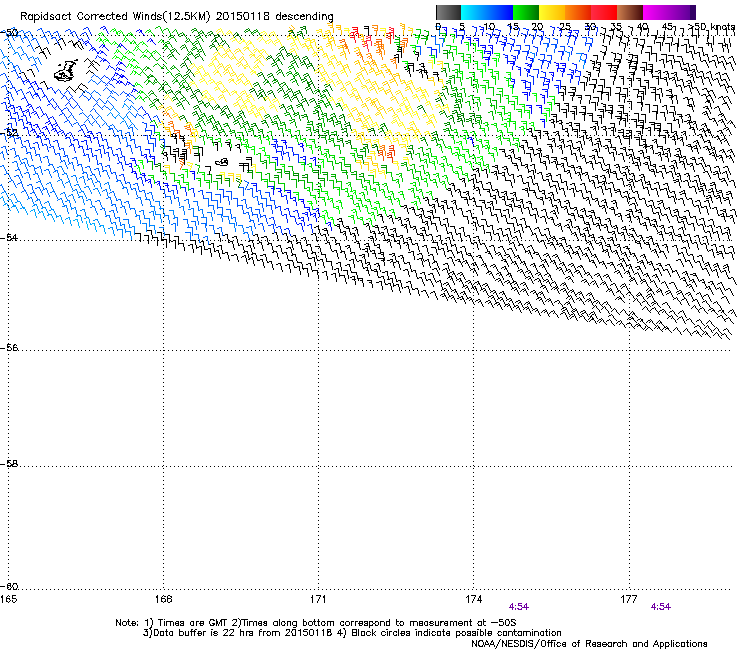Select the green 15-20 knots legend swatch
This screenshot has height=650, width=740.
[x=526, y=12]
